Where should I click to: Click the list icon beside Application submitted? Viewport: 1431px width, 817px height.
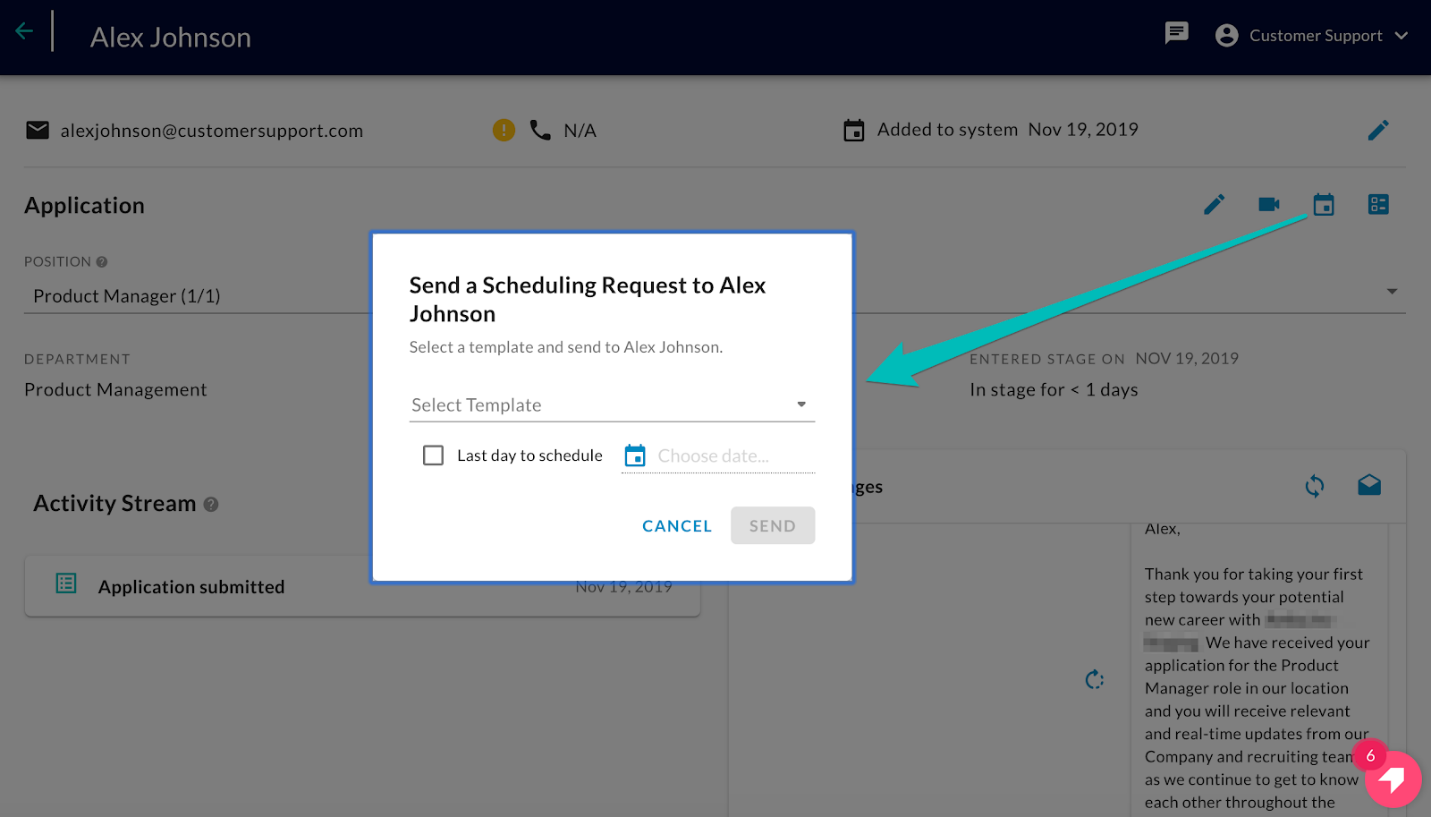pyautogui.click(x=66, y=584)
